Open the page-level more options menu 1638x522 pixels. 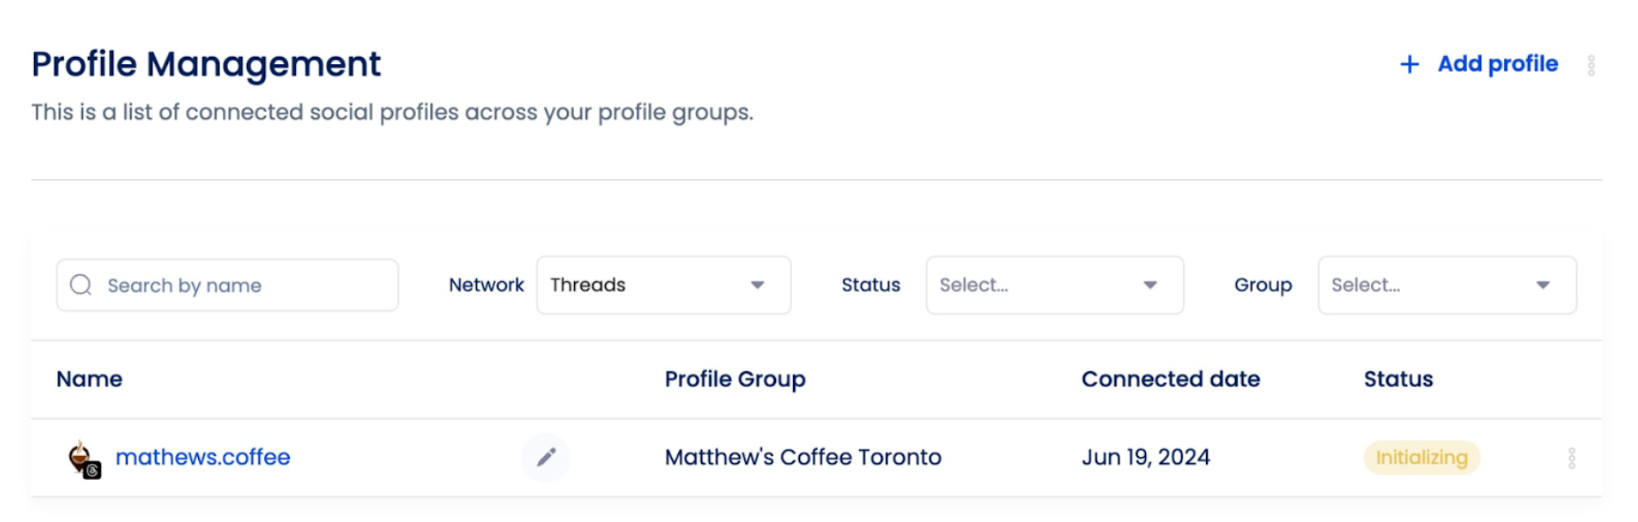(x=1591, y=65)
